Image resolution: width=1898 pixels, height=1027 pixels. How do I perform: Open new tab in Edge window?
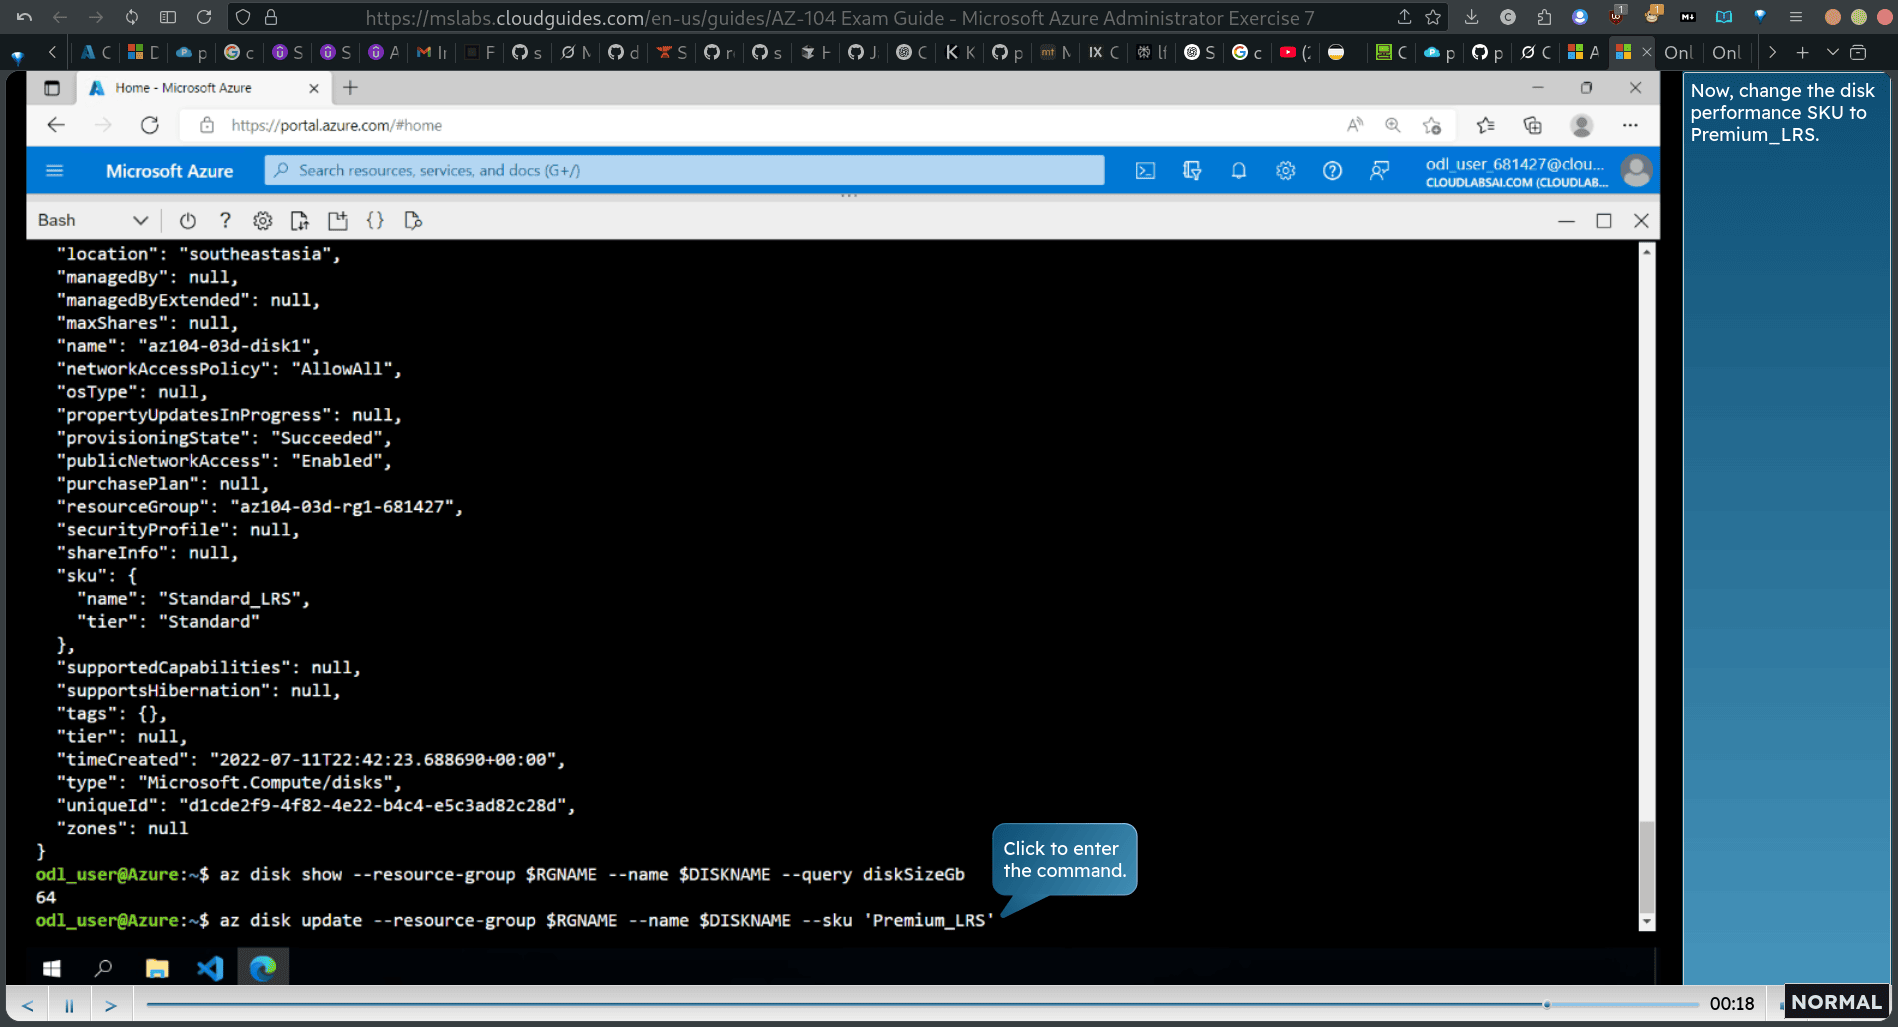[350, 88]
